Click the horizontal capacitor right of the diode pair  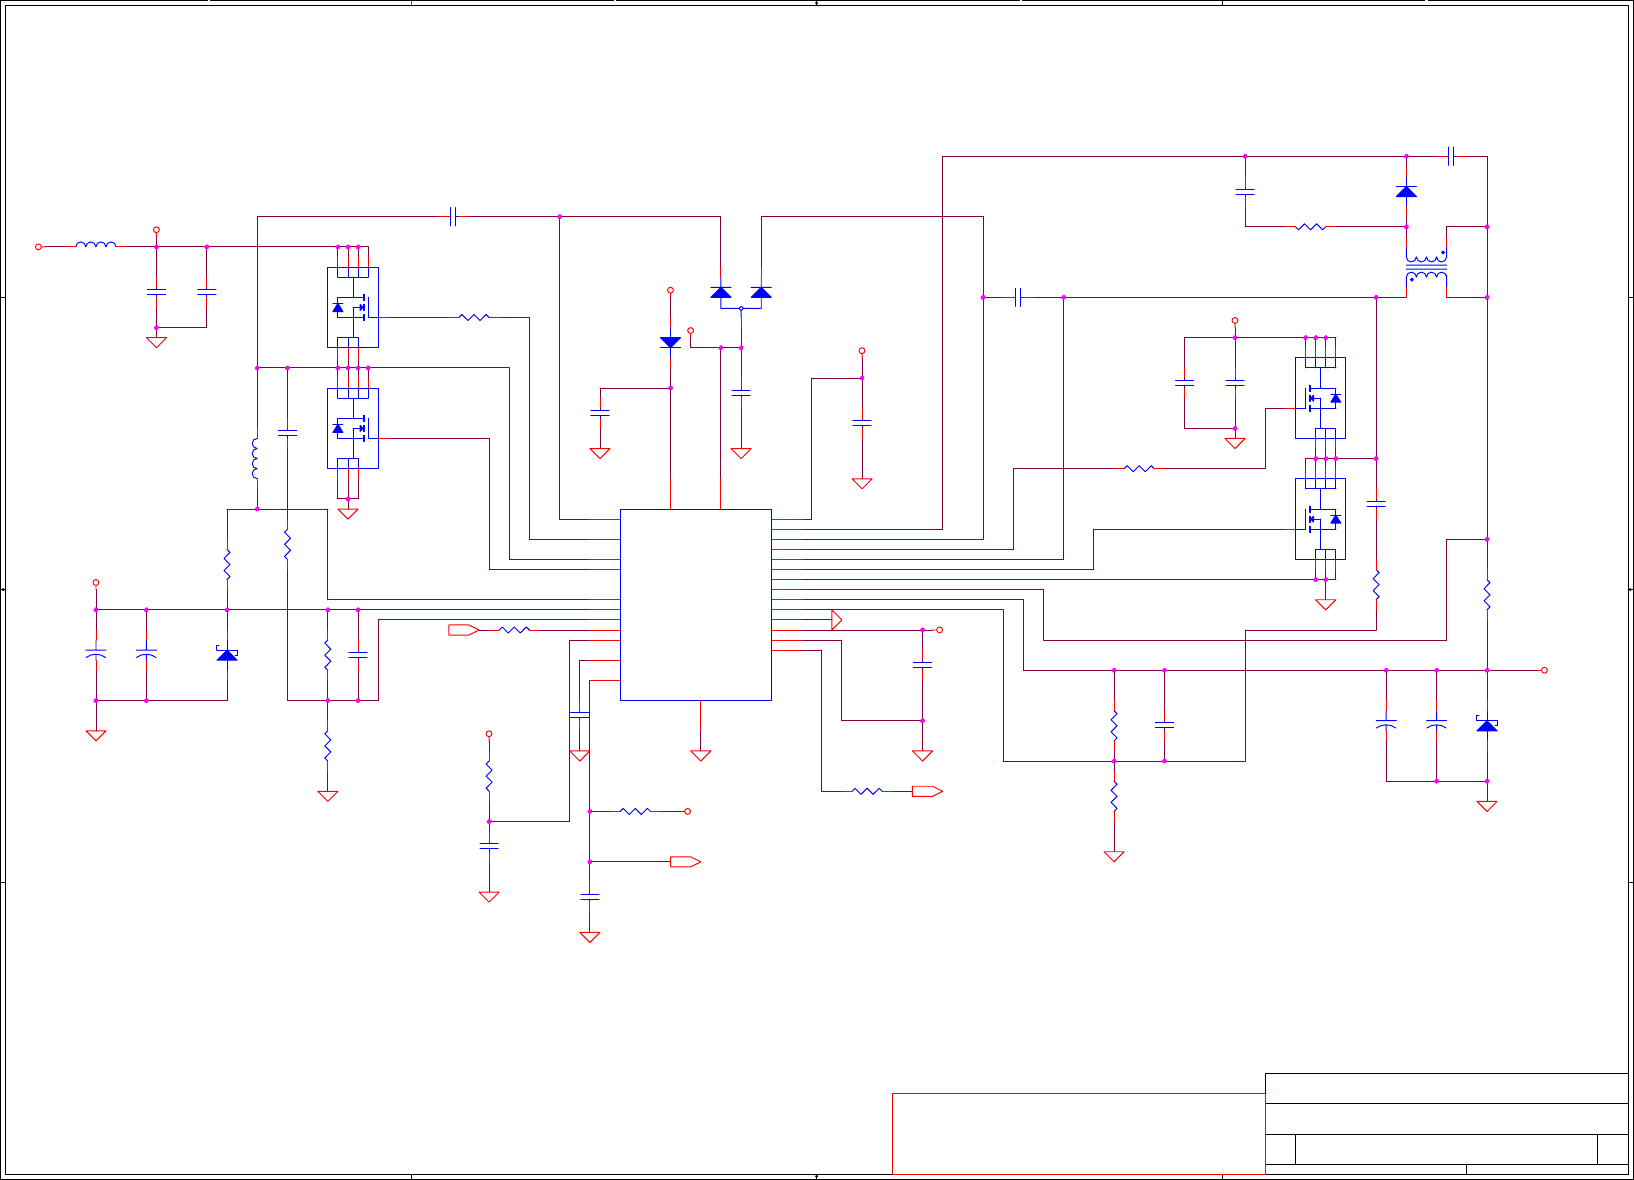(1018, 297)
